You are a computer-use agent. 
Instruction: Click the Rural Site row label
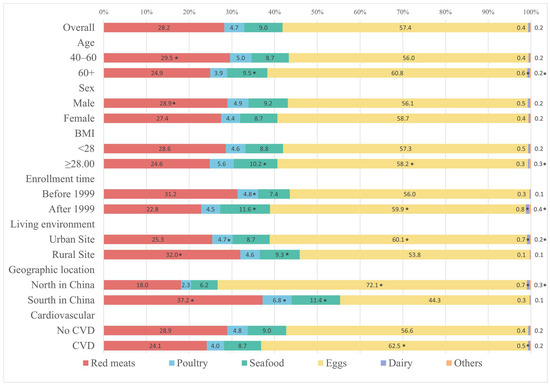[x=74, y=255]
